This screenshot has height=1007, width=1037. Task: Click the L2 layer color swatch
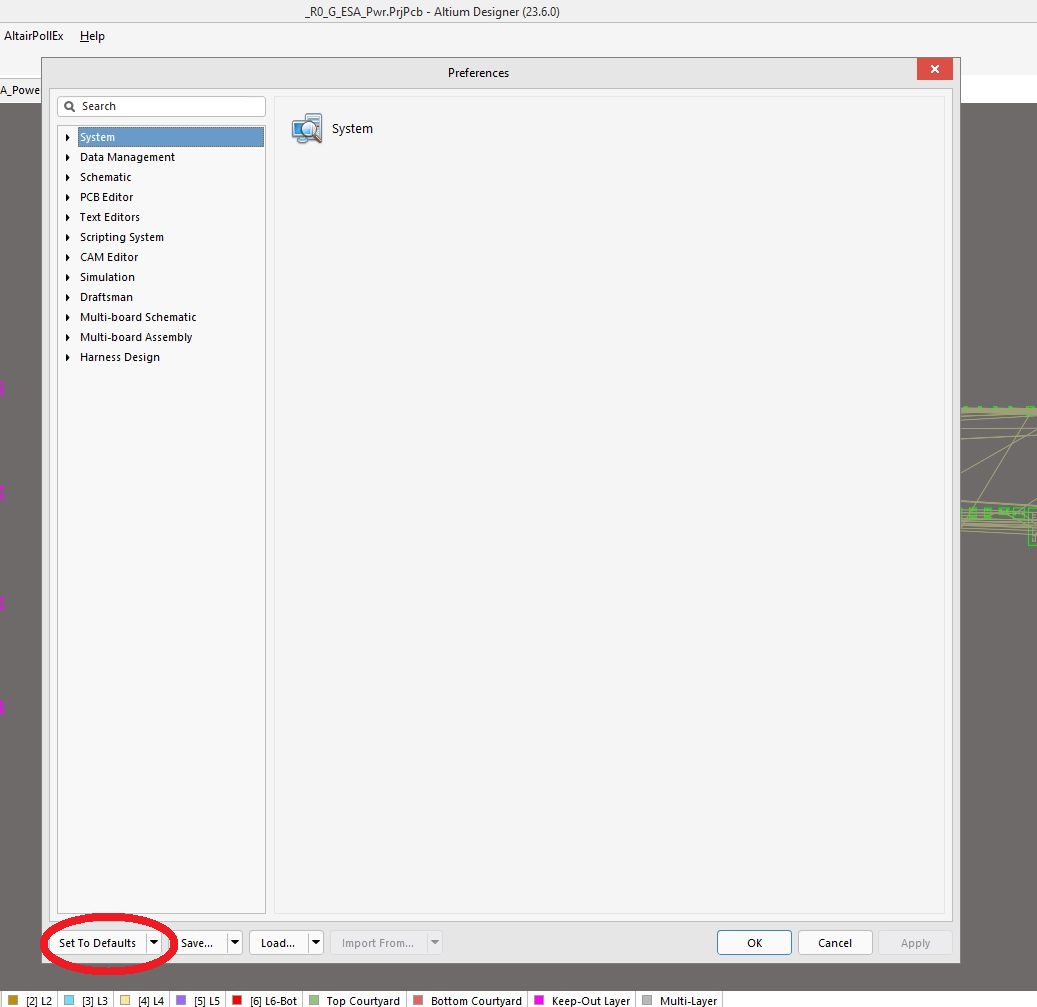[x=13, y=1000]
